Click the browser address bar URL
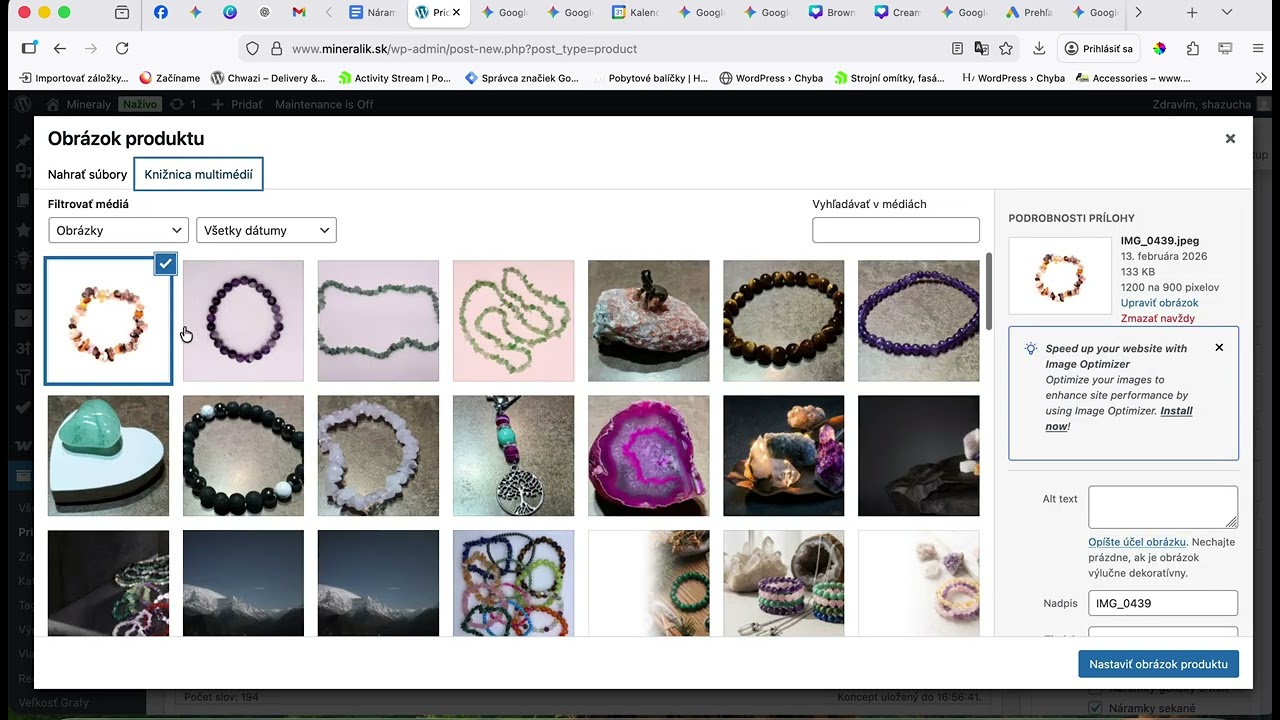Screen dimensions: 1280x720 (464, 48)
